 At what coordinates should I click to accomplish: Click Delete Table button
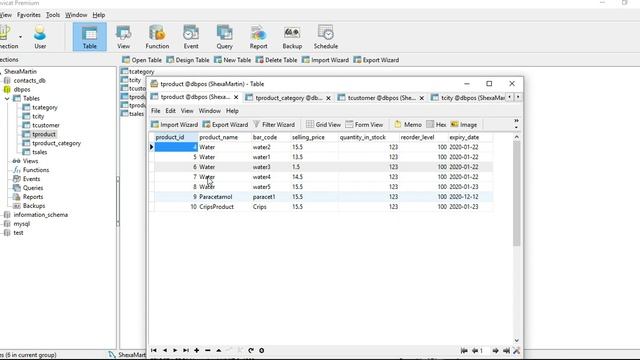pos(276,60)
